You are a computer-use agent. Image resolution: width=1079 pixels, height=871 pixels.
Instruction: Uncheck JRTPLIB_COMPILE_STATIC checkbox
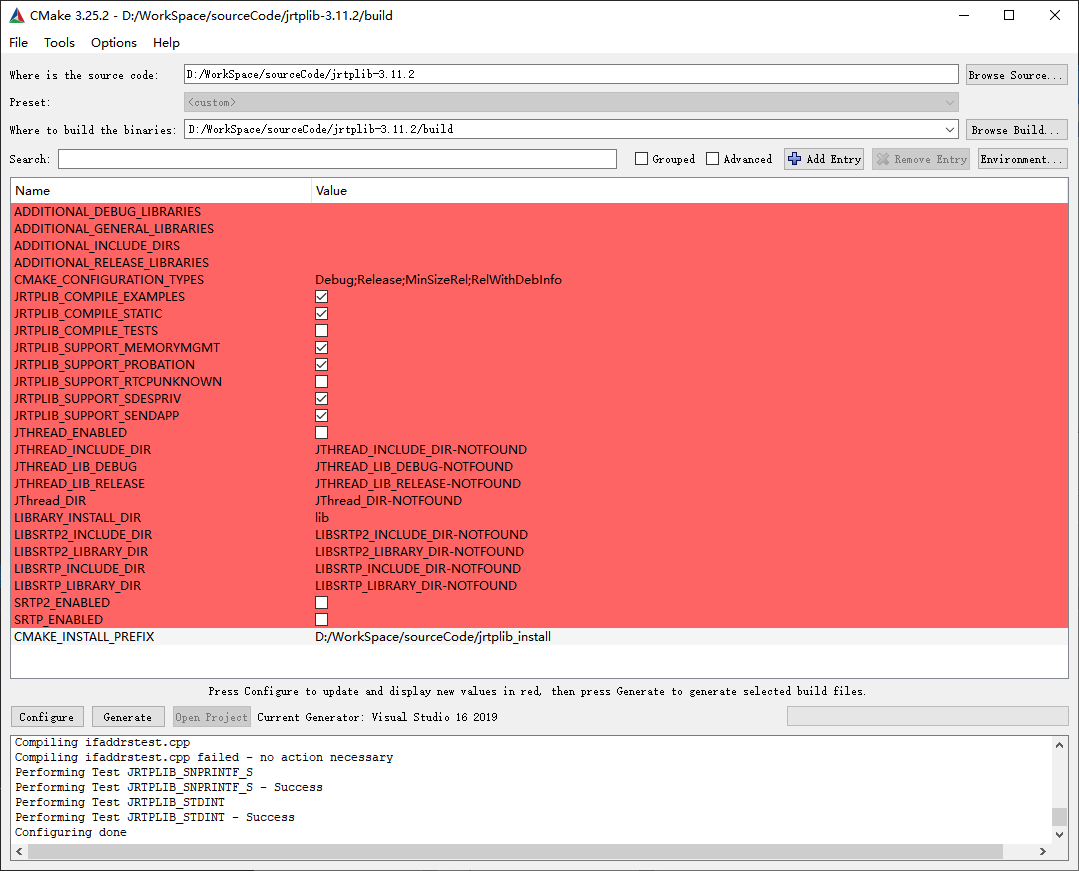pyautogui.click(x=321, y=314)
